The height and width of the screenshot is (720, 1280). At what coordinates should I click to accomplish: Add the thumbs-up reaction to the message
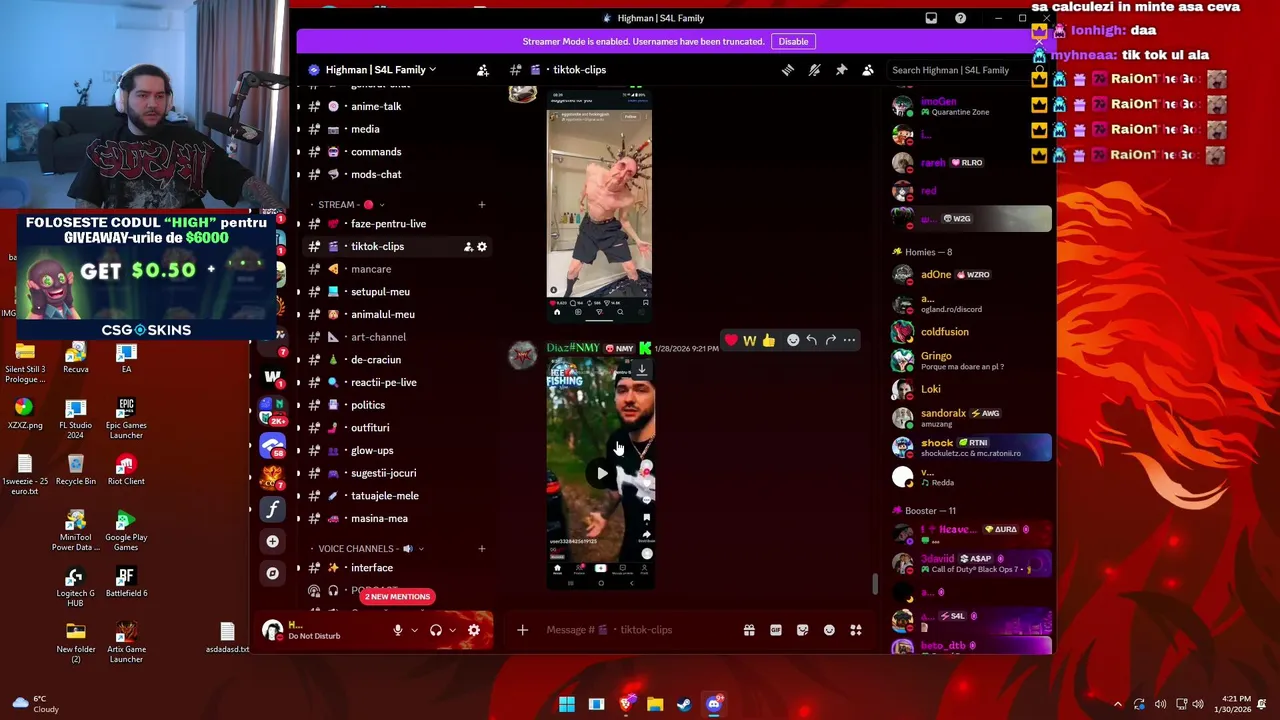tap(768, 340)
